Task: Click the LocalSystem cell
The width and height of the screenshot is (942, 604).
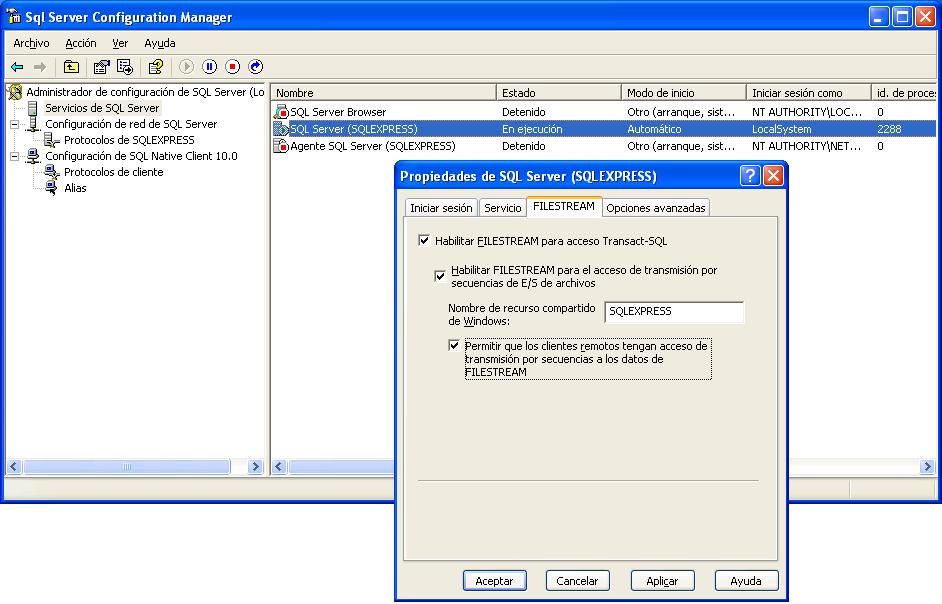Action: 808,129
